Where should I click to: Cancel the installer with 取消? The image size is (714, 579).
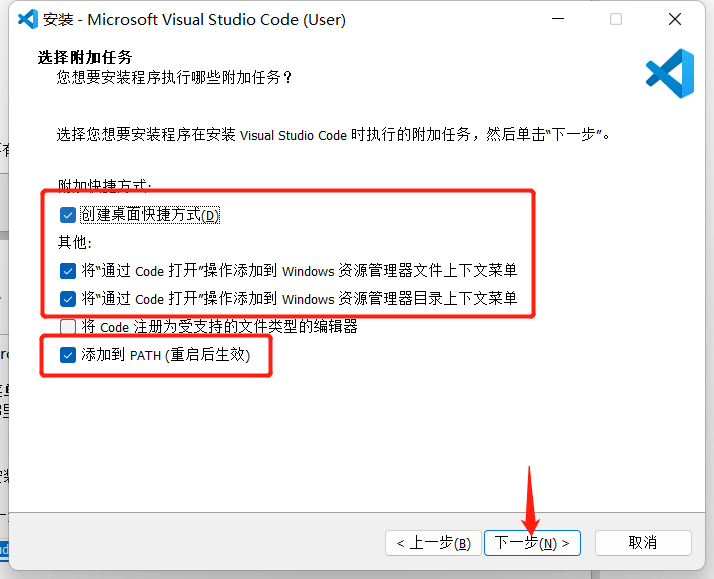643,543
